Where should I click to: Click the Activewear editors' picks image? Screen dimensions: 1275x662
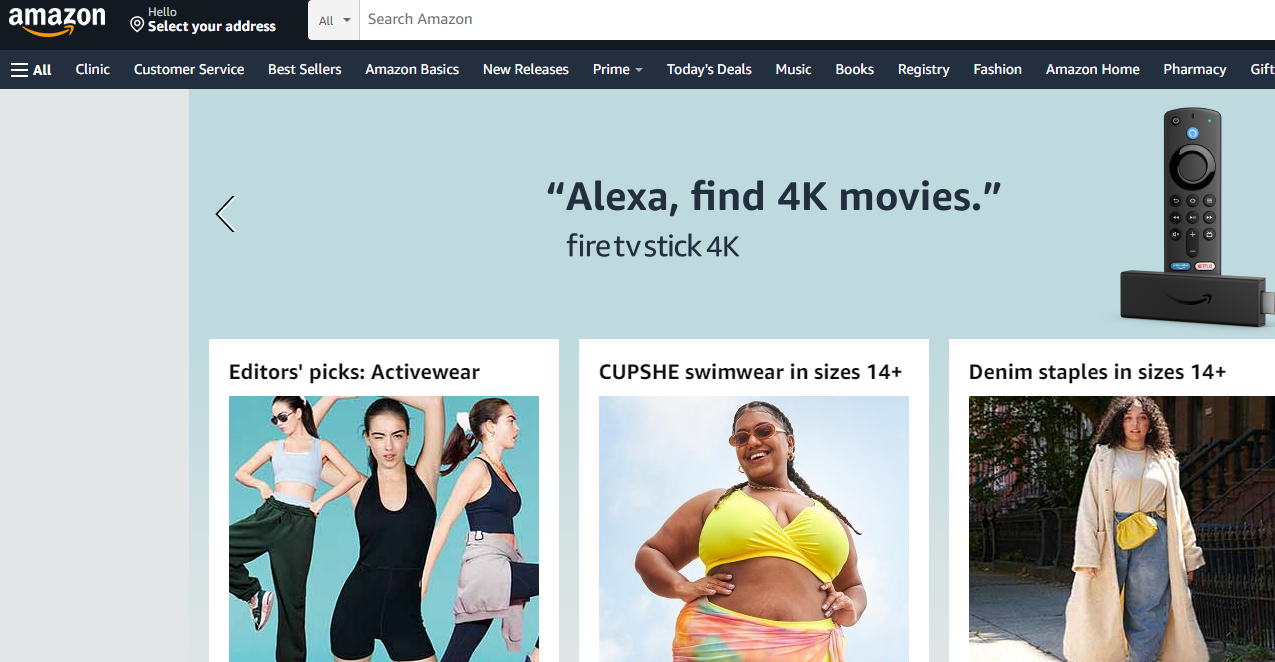[x=384, y=529]
